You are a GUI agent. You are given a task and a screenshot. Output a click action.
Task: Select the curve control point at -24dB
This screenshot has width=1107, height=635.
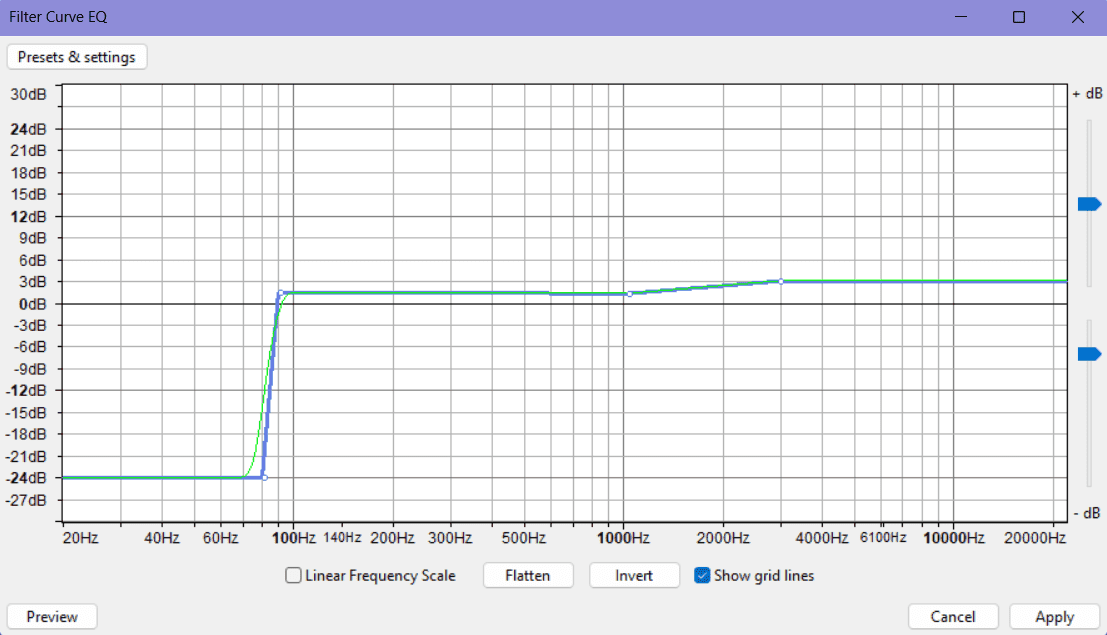[265, 477]
